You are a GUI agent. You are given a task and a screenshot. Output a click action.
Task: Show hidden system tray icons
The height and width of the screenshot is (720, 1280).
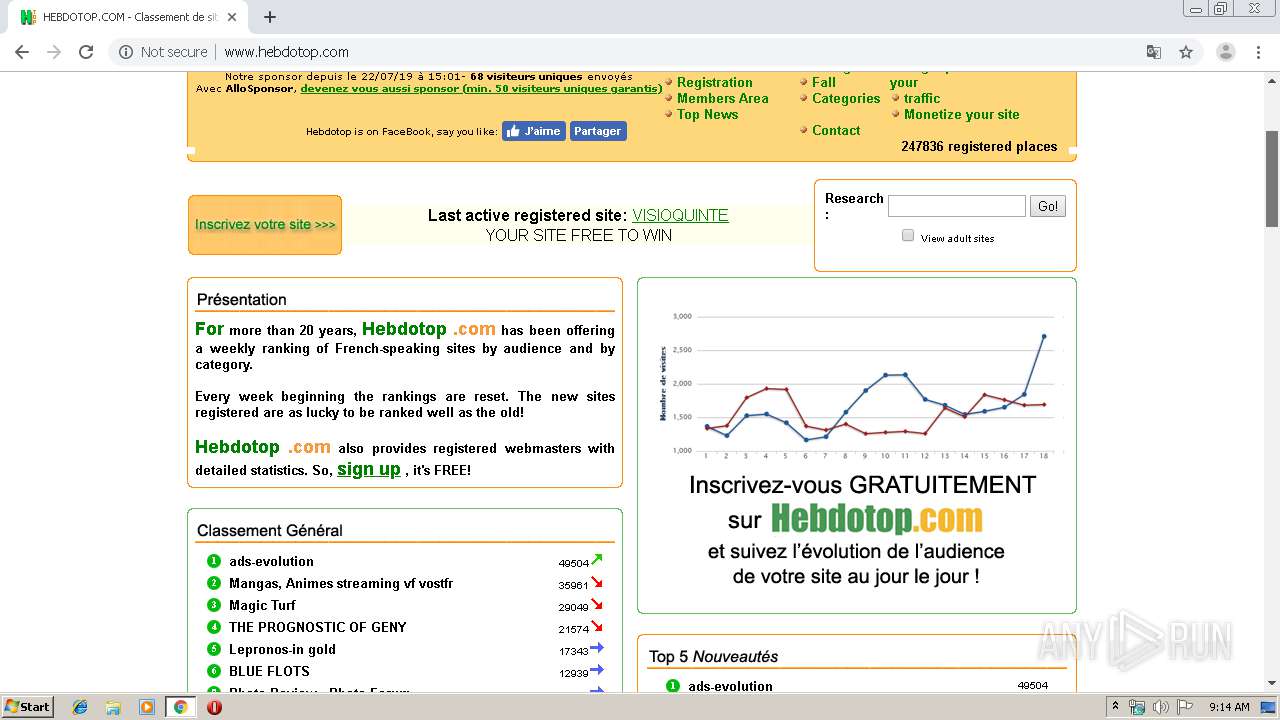point(1115,707)
